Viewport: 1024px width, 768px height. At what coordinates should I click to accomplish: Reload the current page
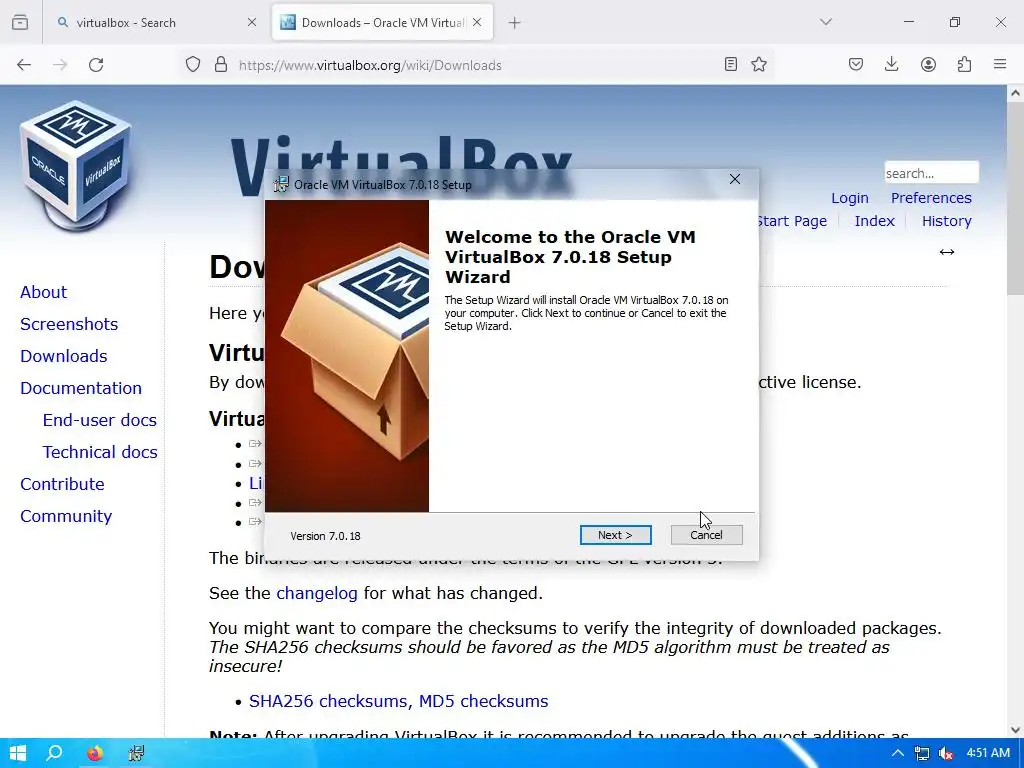[96, 65]
